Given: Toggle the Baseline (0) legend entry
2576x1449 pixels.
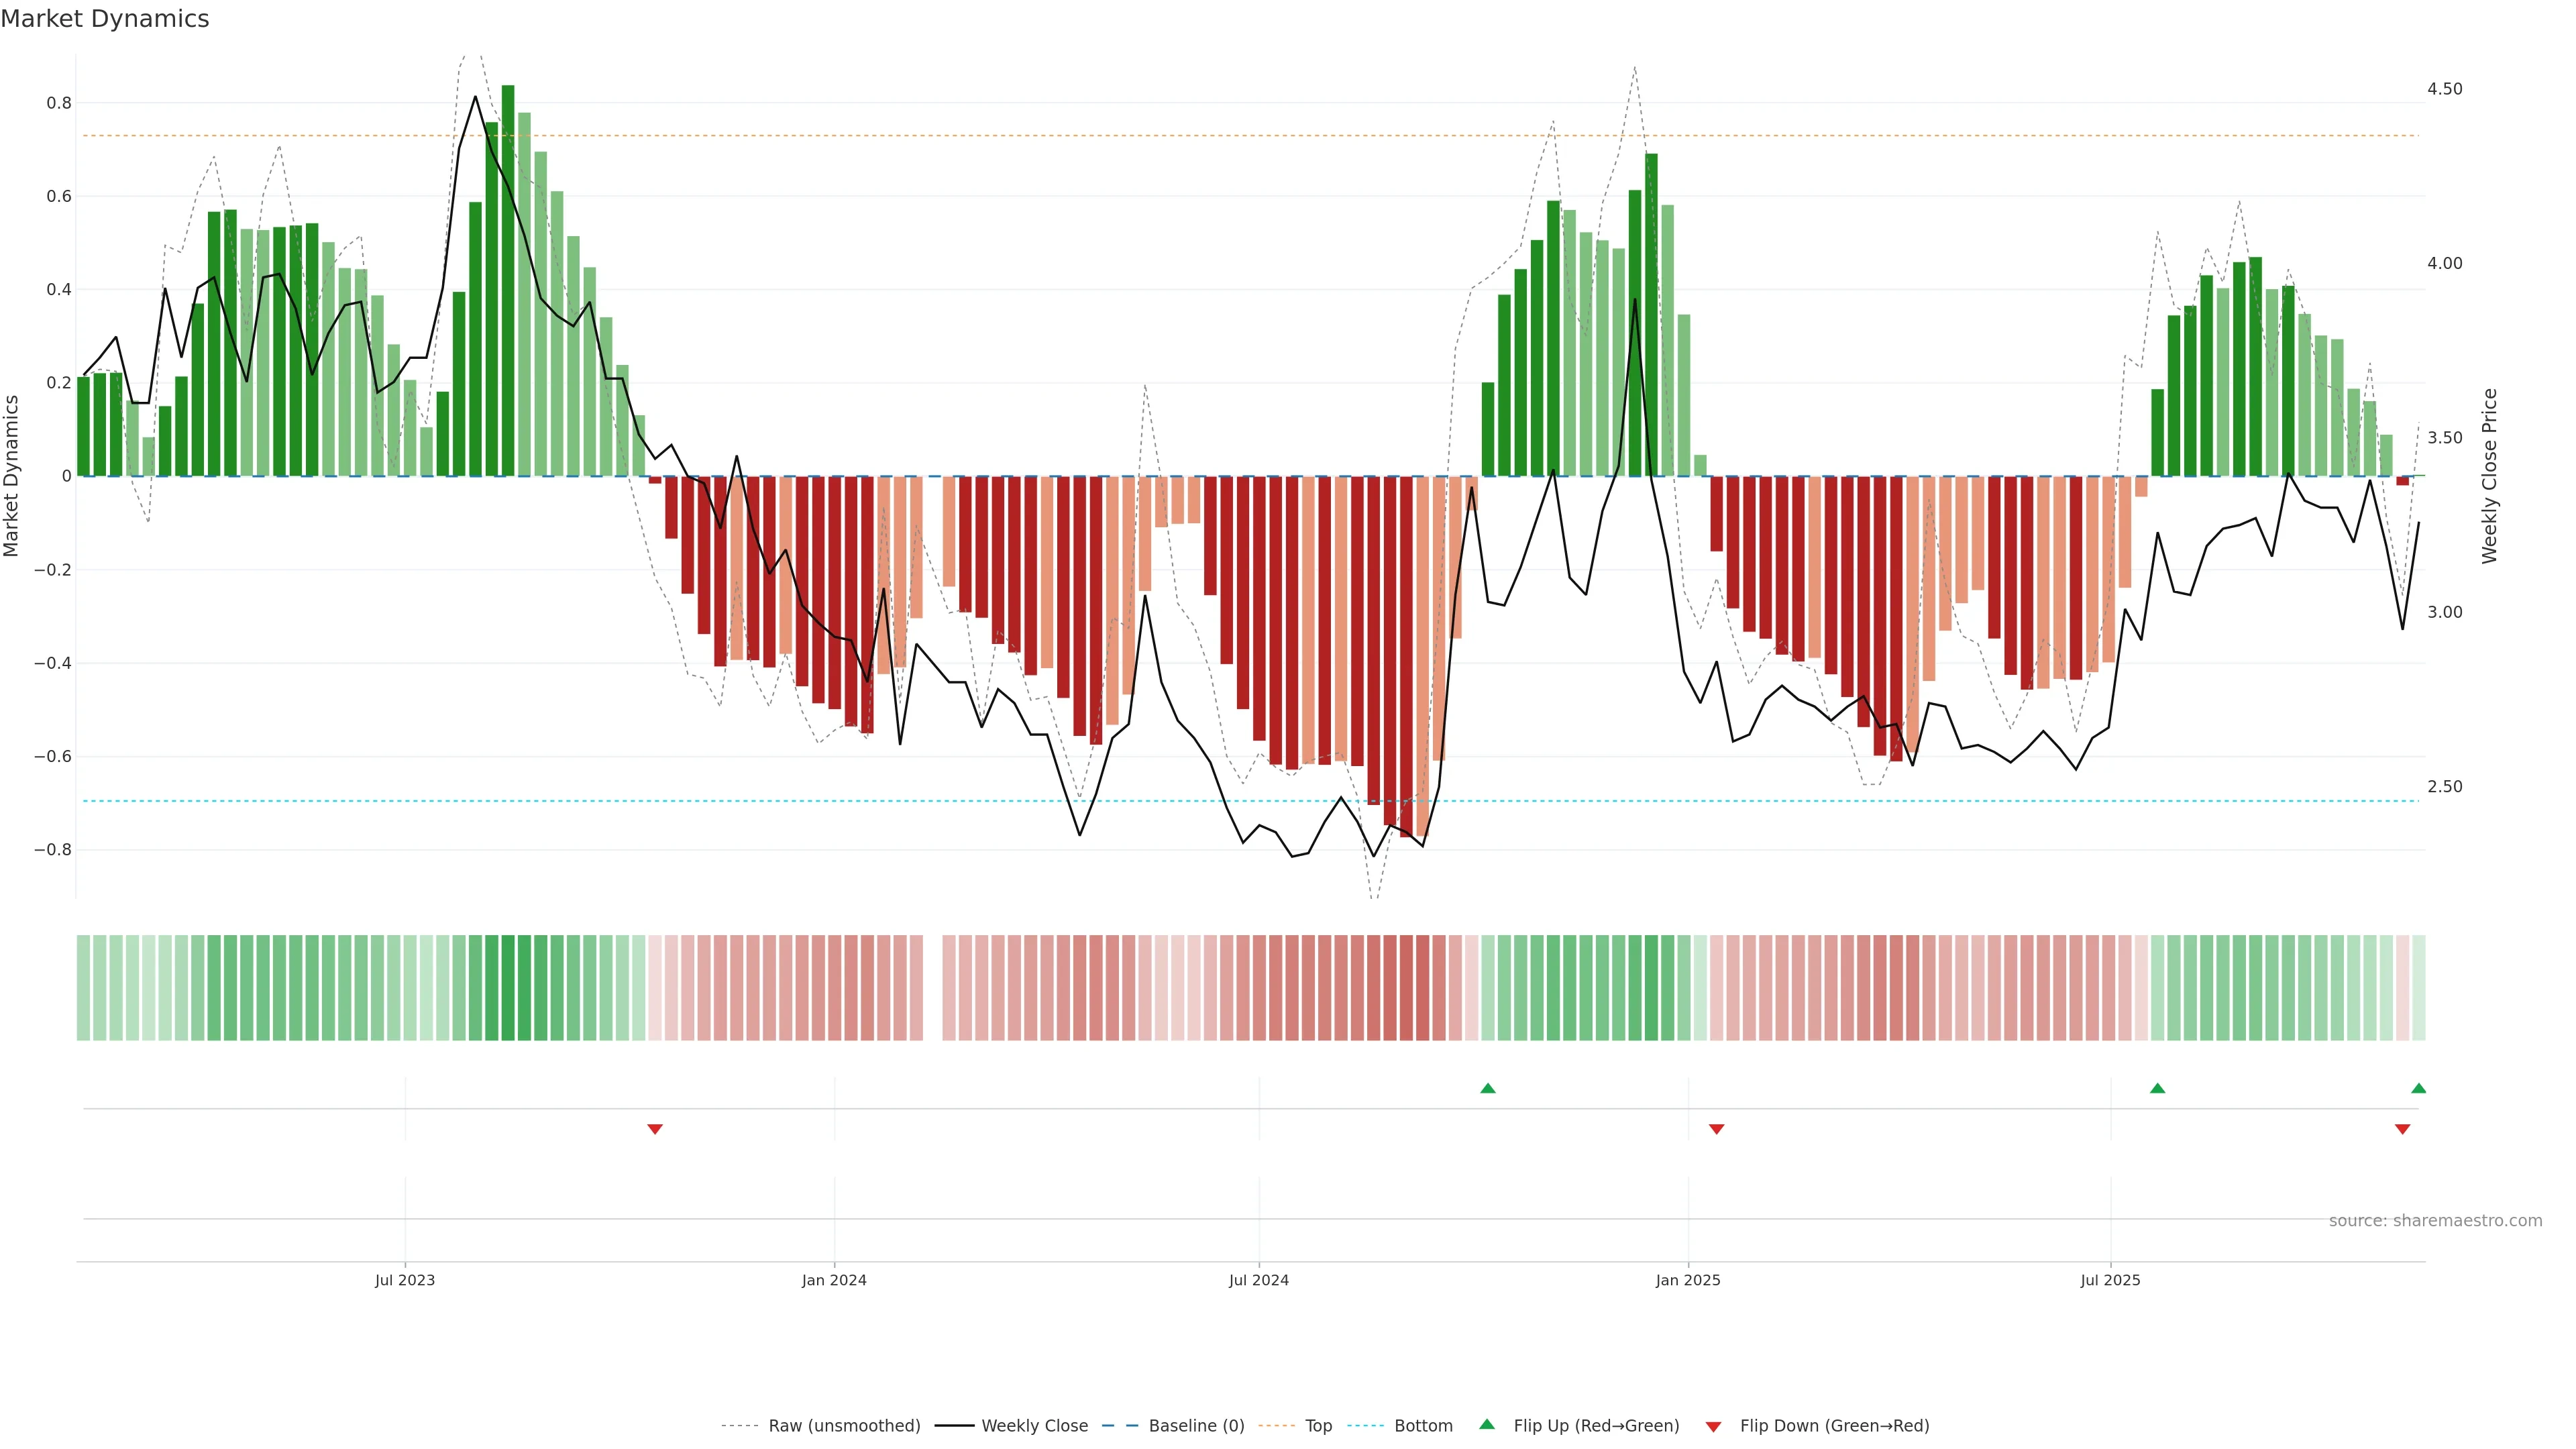Looking at the screenshot, I should 1196,1426.
